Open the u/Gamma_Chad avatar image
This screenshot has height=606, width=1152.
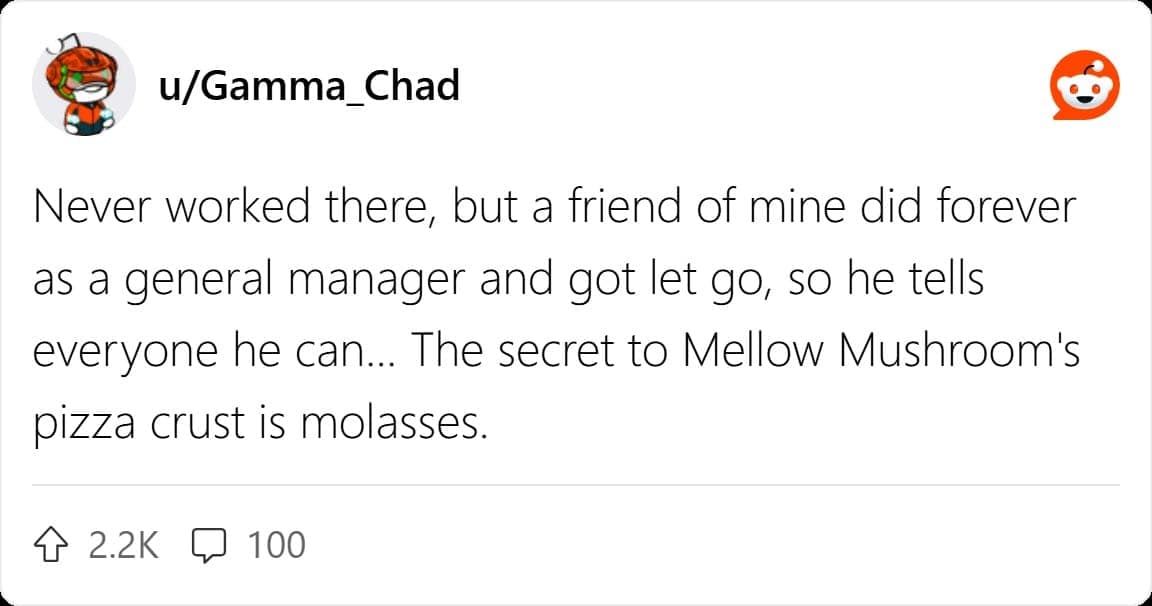click(x=84, y=86)
